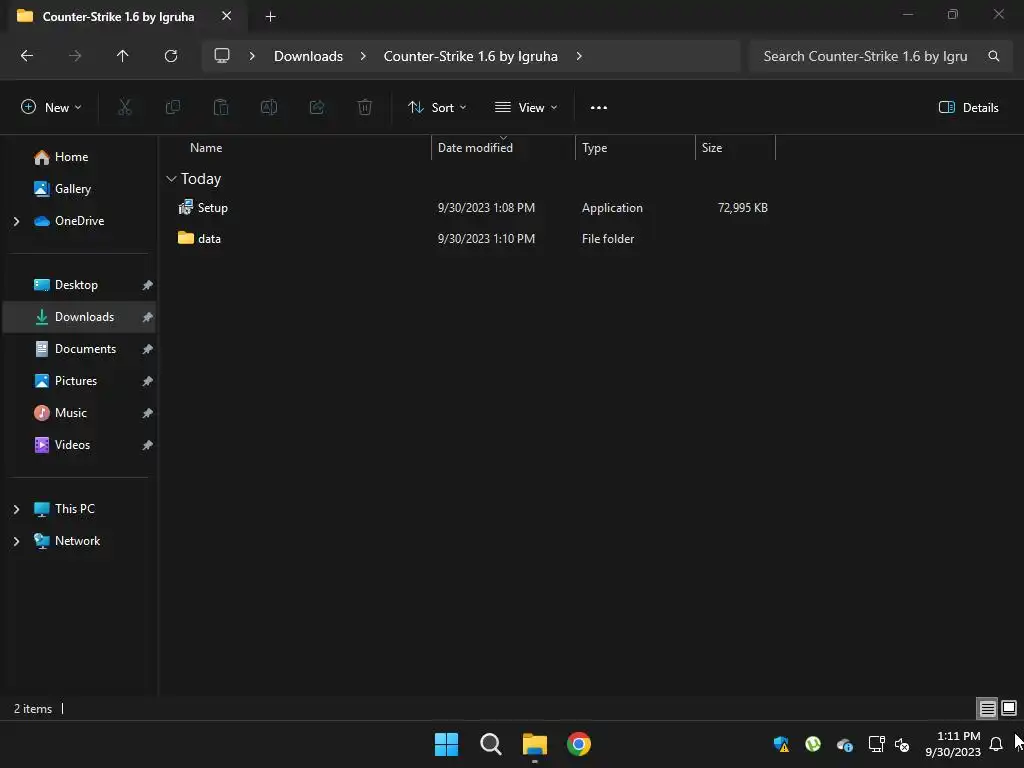The image size is (1024, 768).
Task: Open File Explorer from the taskbar
Action: 535,744
